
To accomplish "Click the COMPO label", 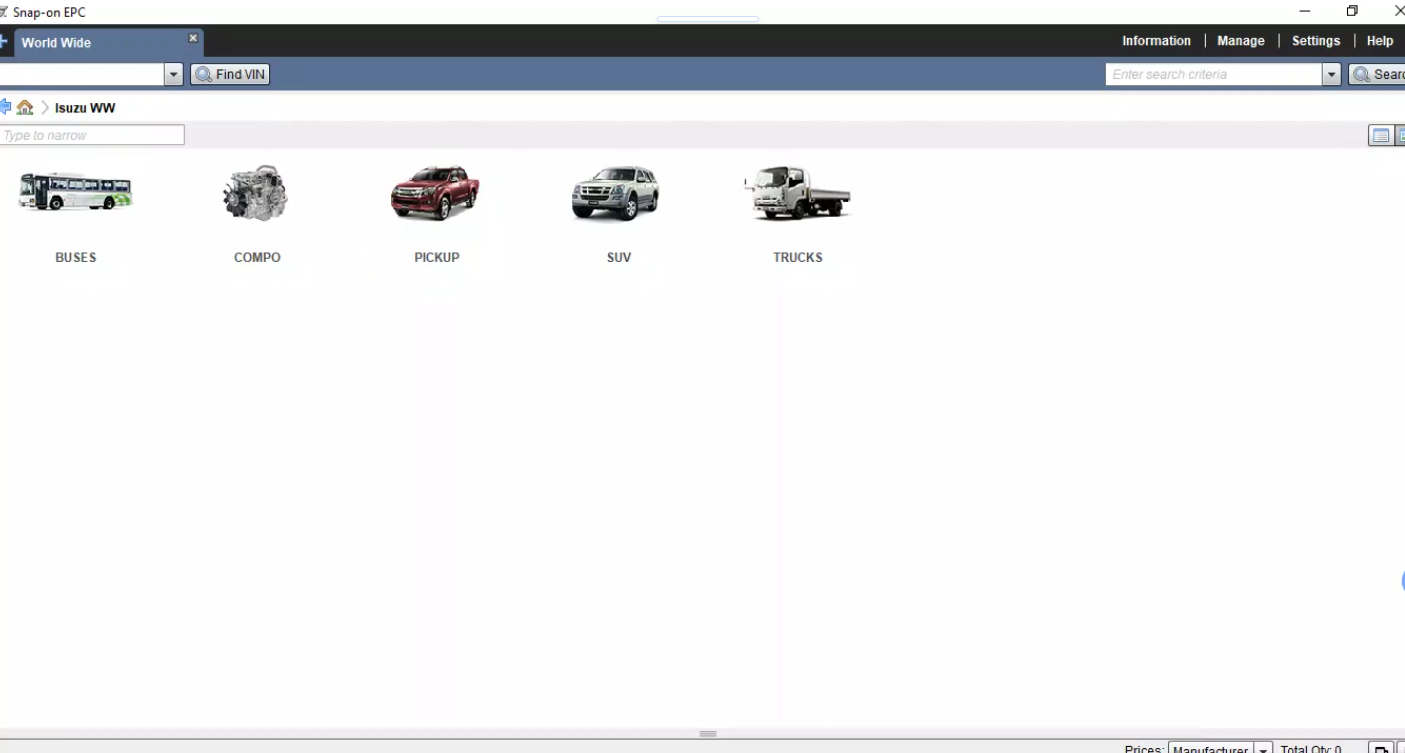I will (x=257, y=257).
